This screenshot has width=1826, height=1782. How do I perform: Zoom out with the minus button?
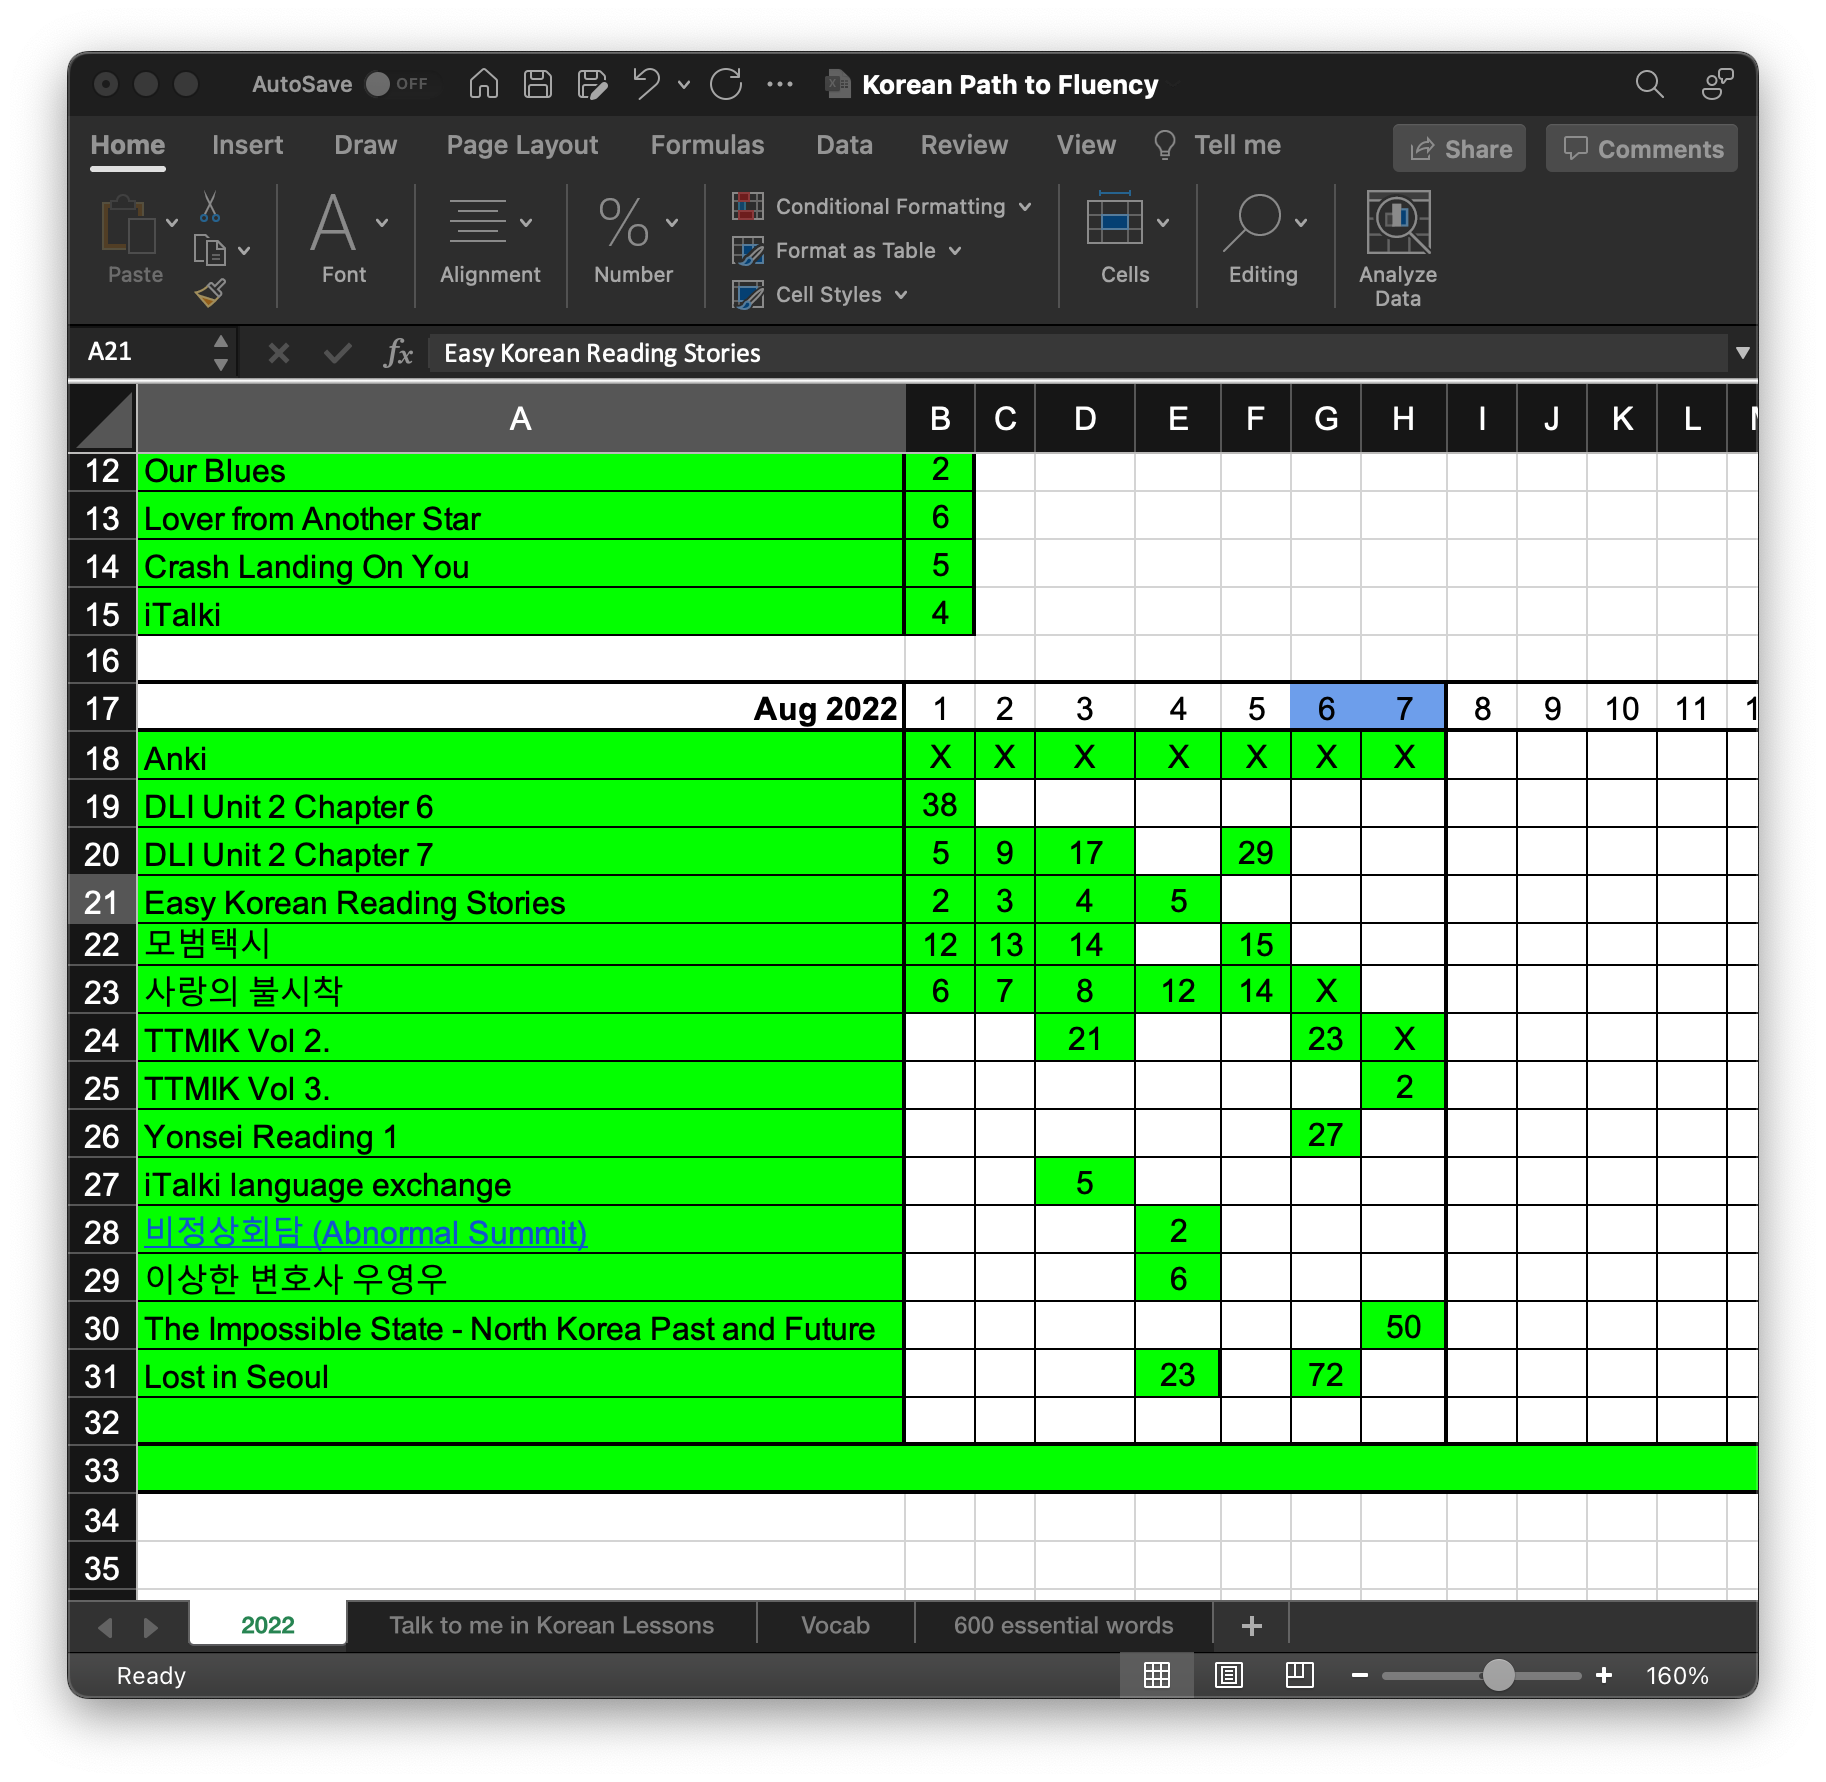pos(1359,1675)
